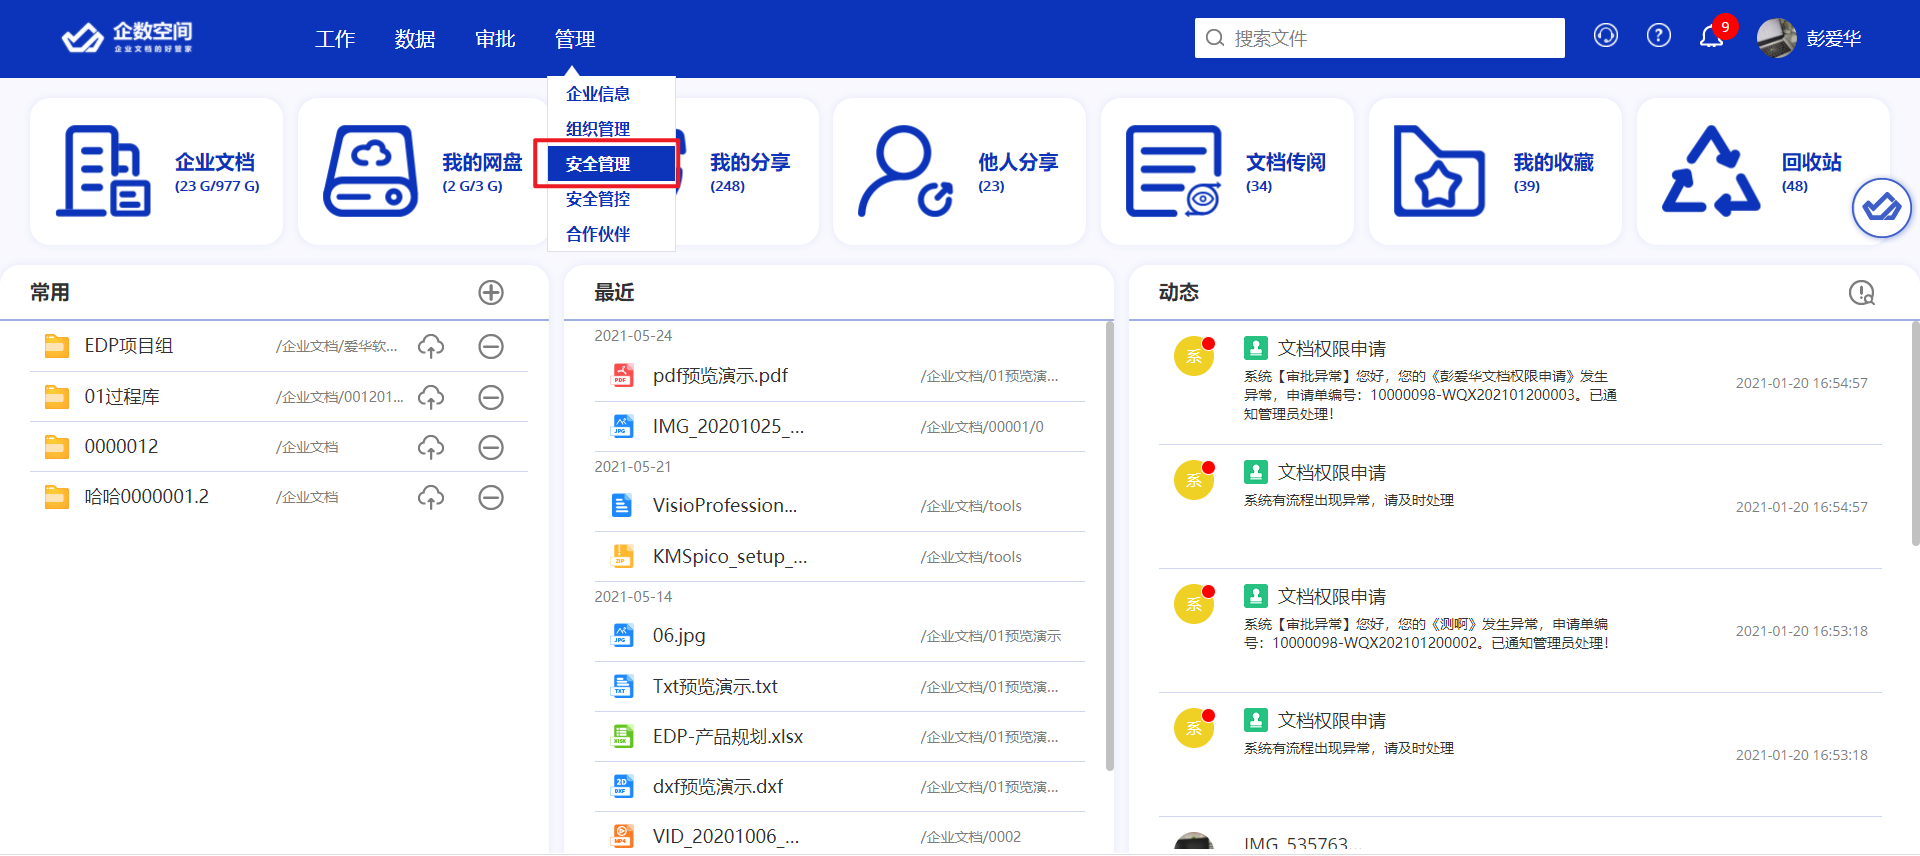The width and height of the screenshot is (1920, 856).
Task: Click the /企业文档/tools path of VisioProfession
Action: [x=971, y=506]
